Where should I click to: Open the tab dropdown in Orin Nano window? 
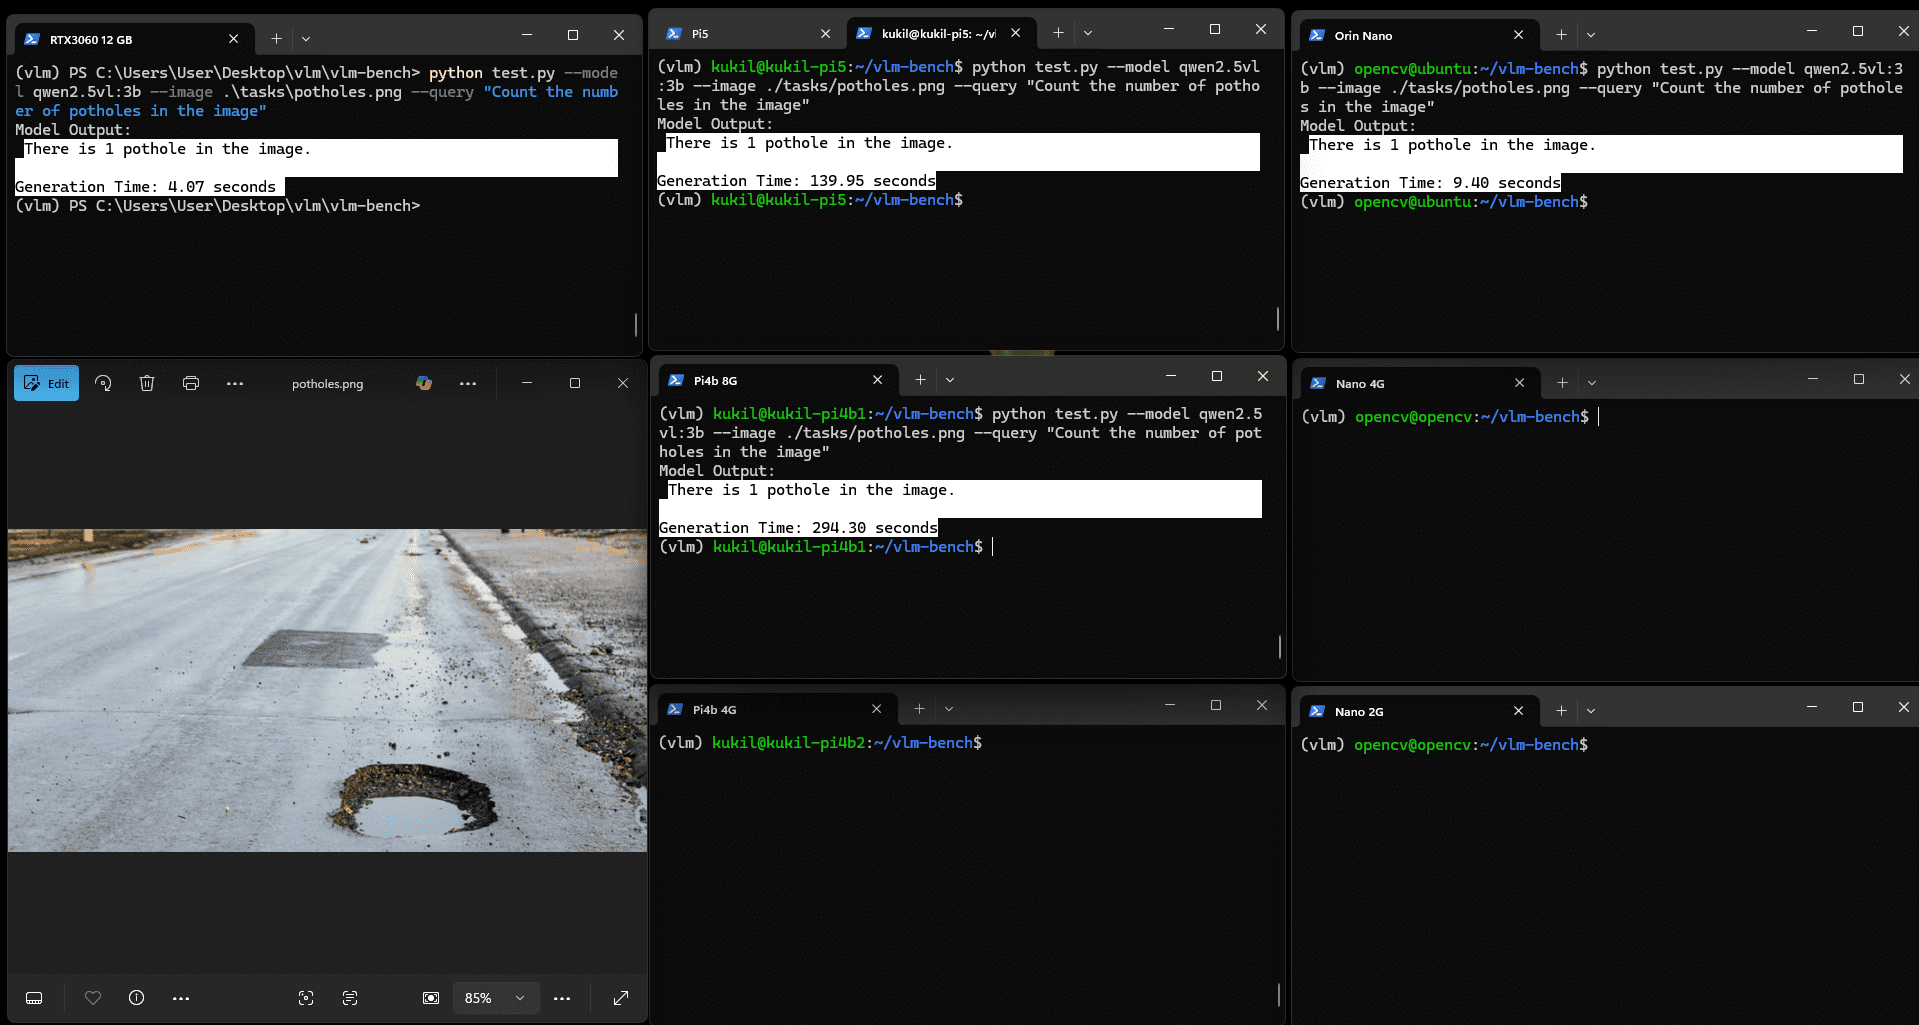tap(1591, 35)
